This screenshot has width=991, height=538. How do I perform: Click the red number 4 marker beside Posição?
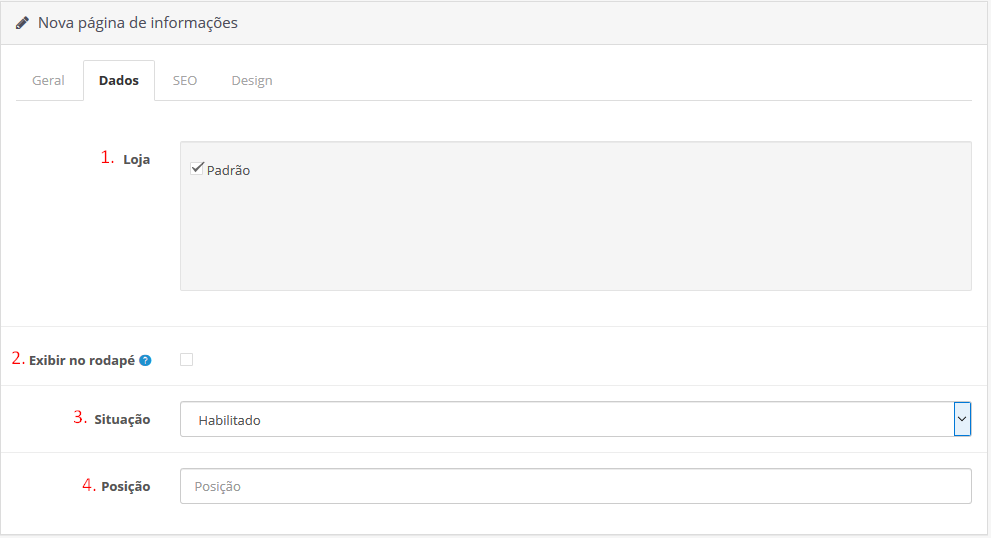click(x=89, y=485)
